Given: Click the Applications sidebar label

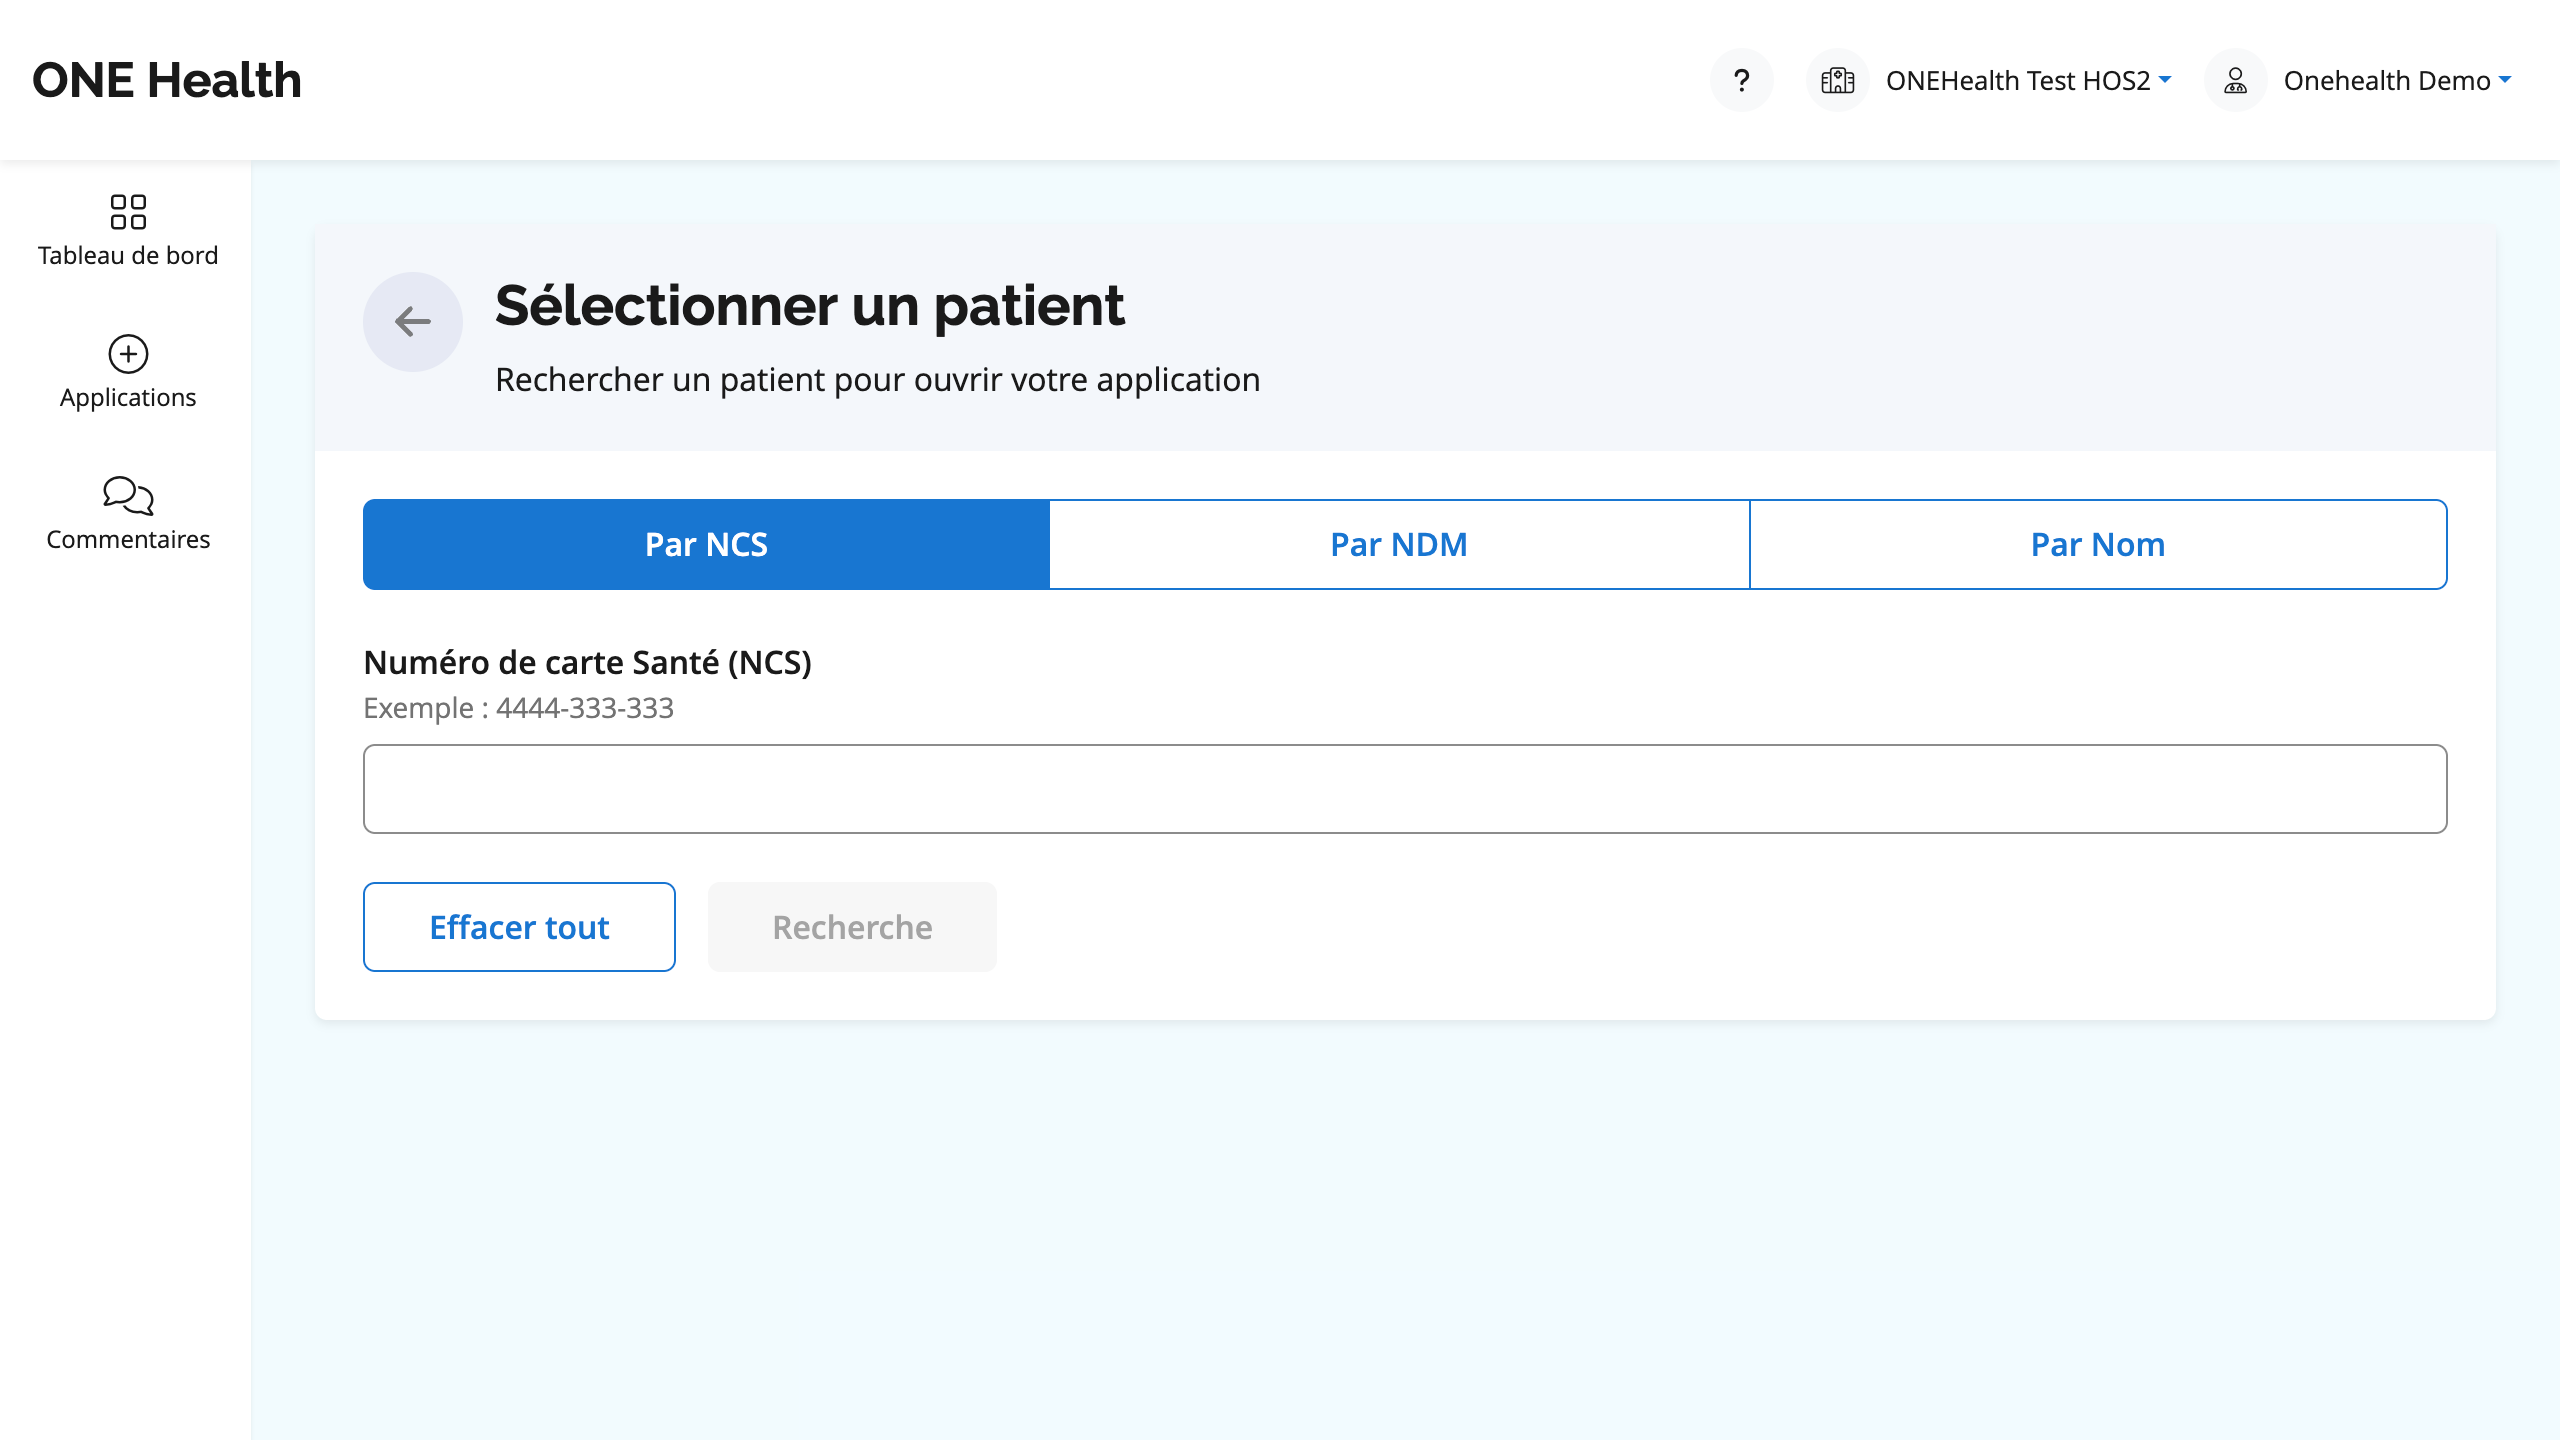Looking at the screenshot, I should click(x=128, y=397).
